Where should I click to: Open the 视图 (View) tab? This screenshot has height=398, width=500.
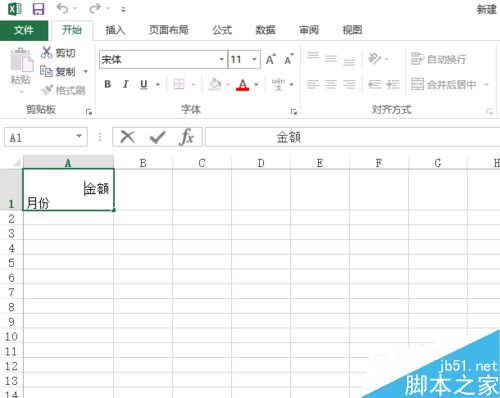(352, 30)
